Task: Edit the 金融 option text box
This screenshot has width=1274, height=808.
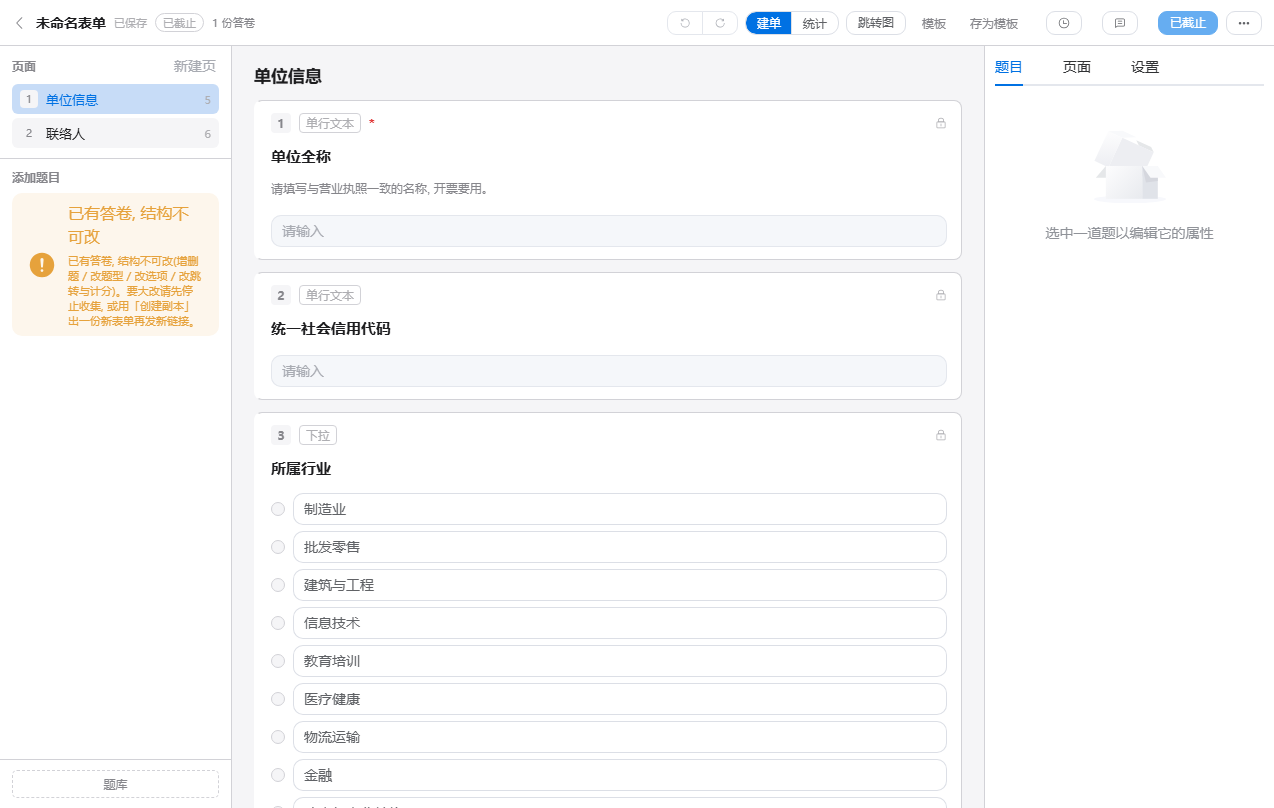Action: [620, 775]
